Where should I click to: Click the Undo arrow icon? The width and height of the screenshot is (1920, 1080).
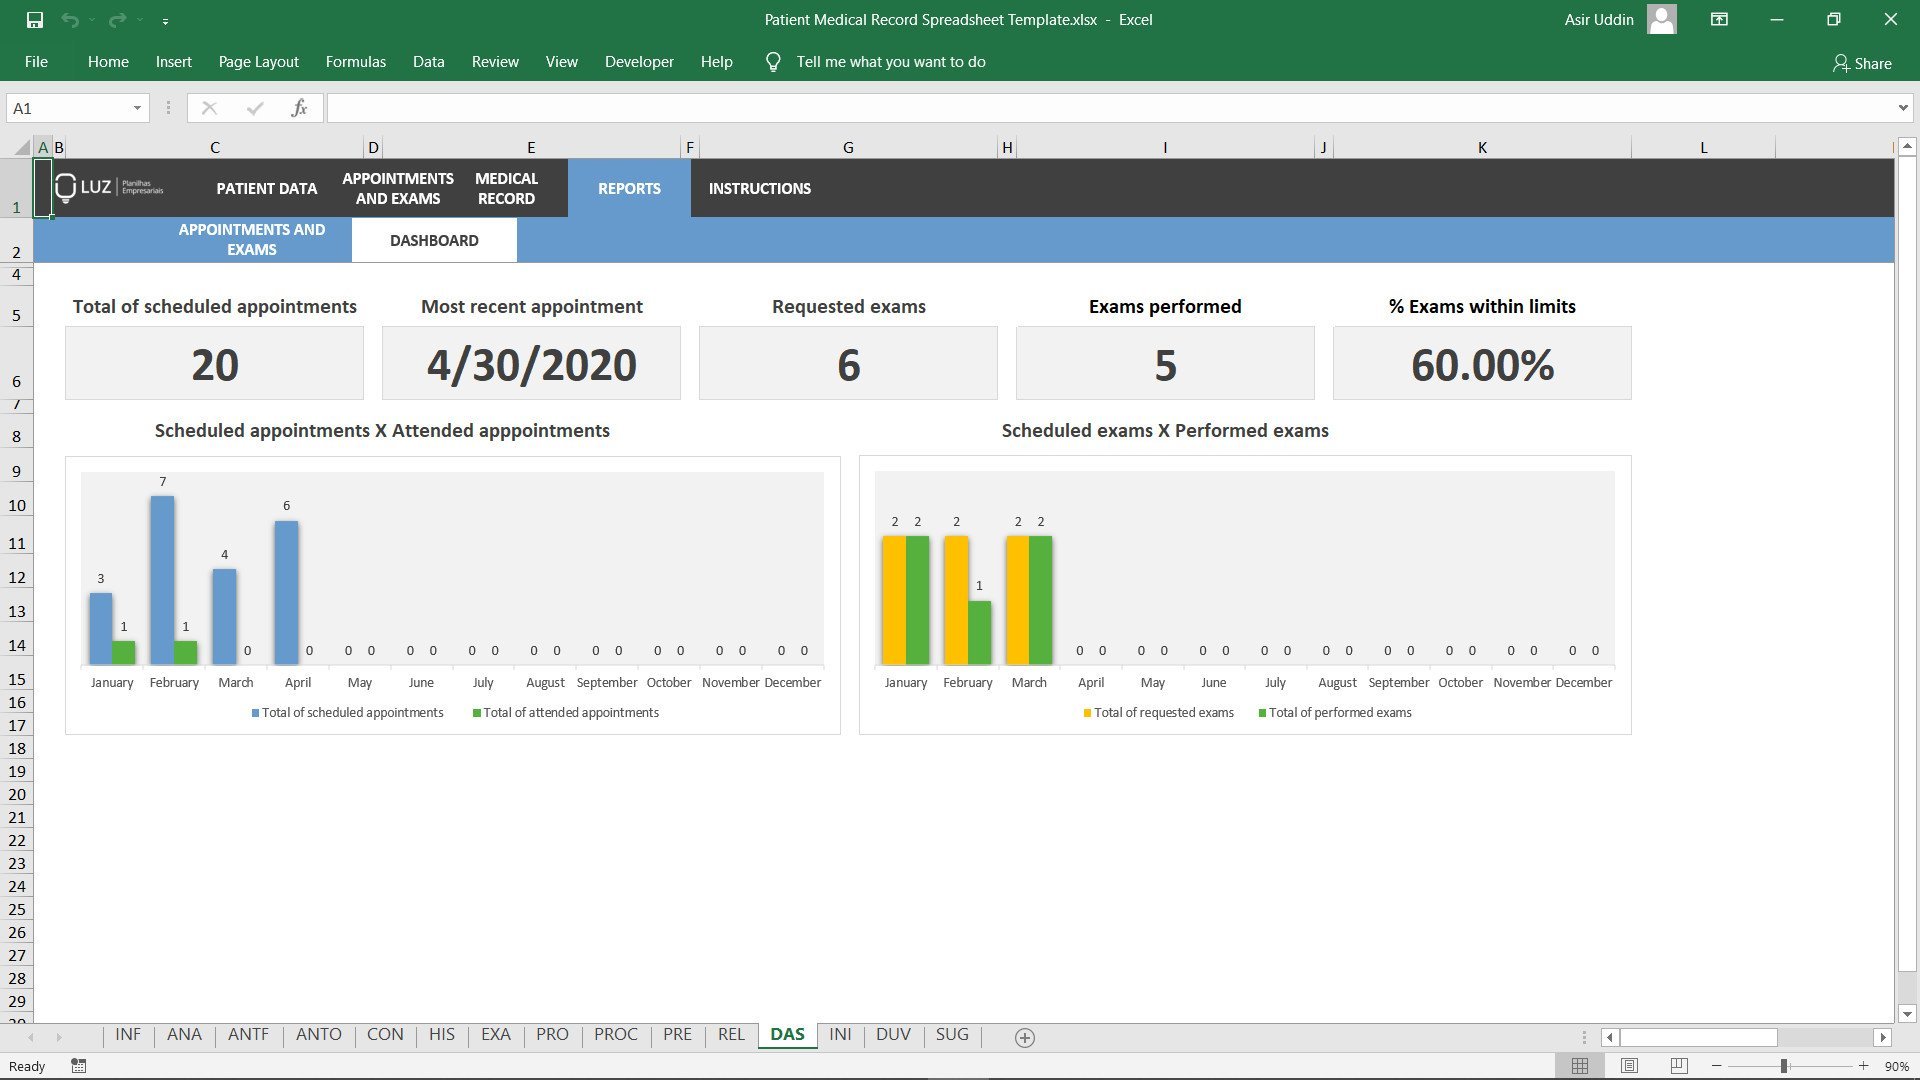(x=69, y=20)
